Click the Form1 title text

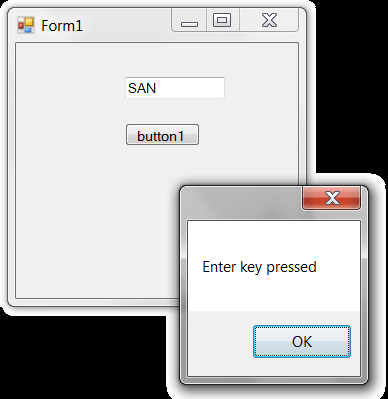pyautogui.click(x=62, y=26)
